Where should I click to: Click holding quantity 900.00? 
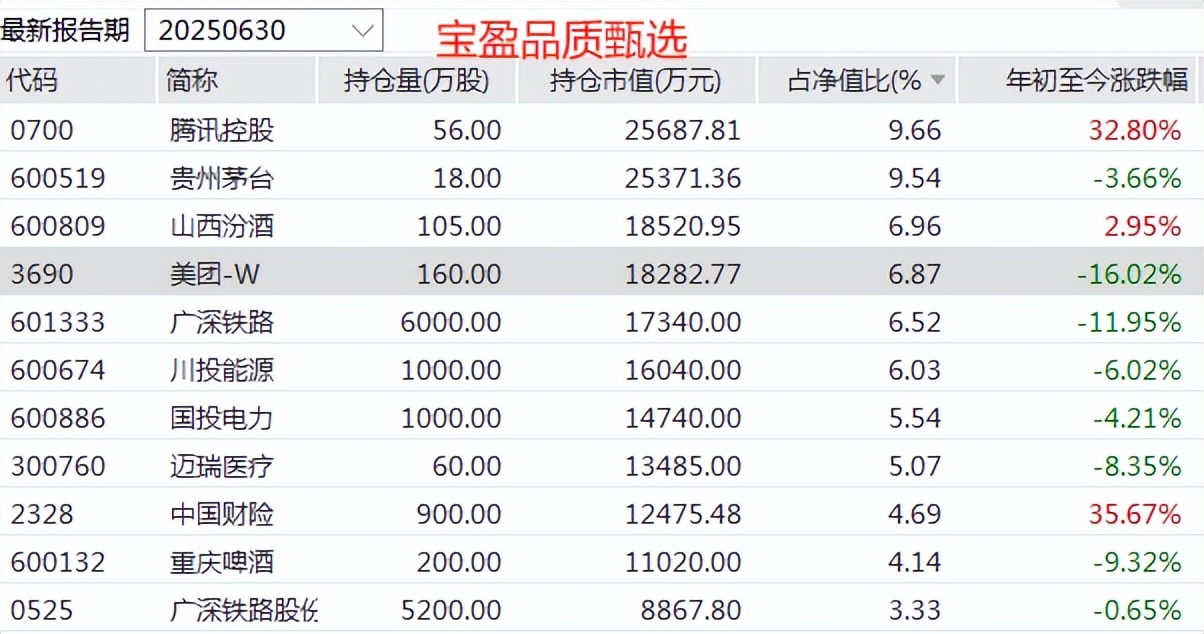[x=459, y=514]
